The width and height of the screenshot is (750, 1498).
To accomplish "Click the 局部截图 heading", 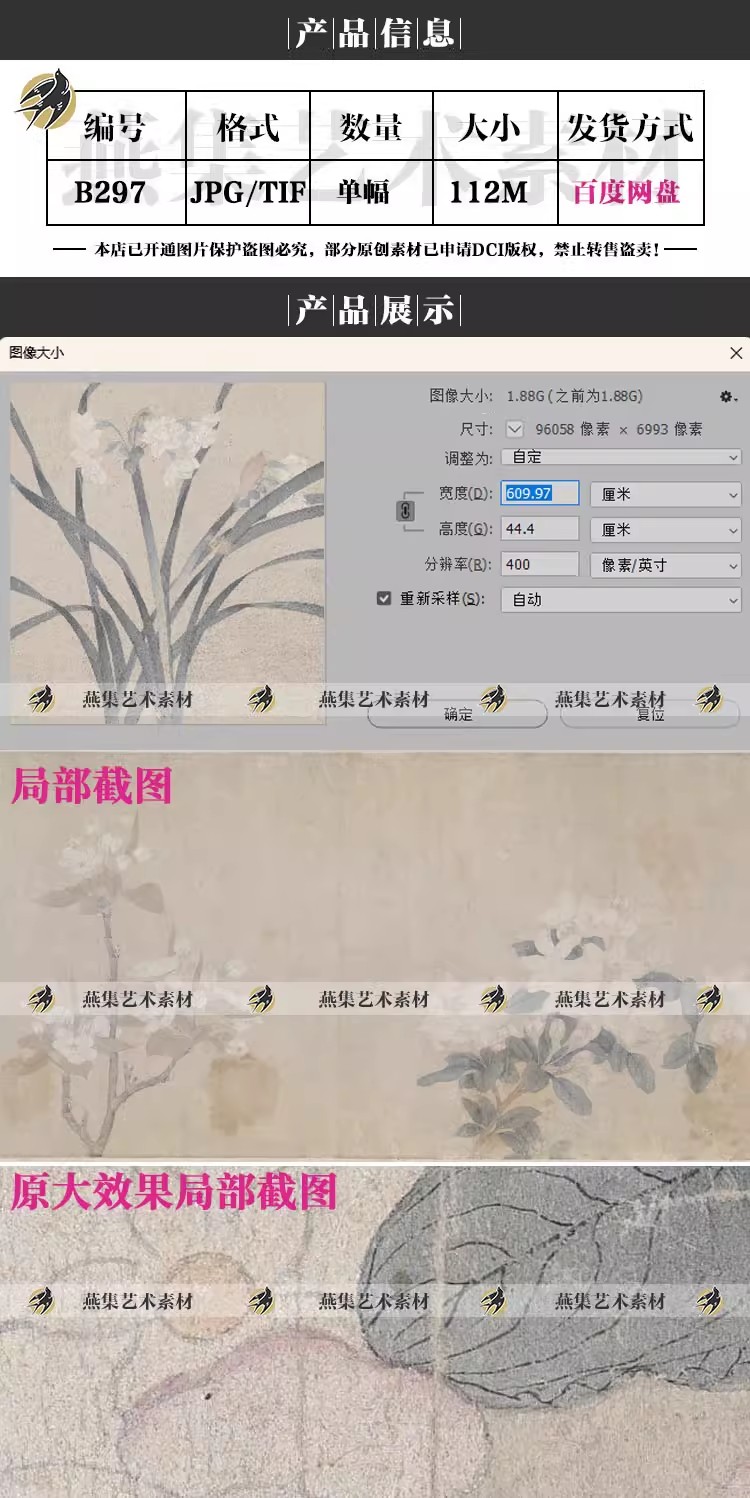I will pos(92,786).
